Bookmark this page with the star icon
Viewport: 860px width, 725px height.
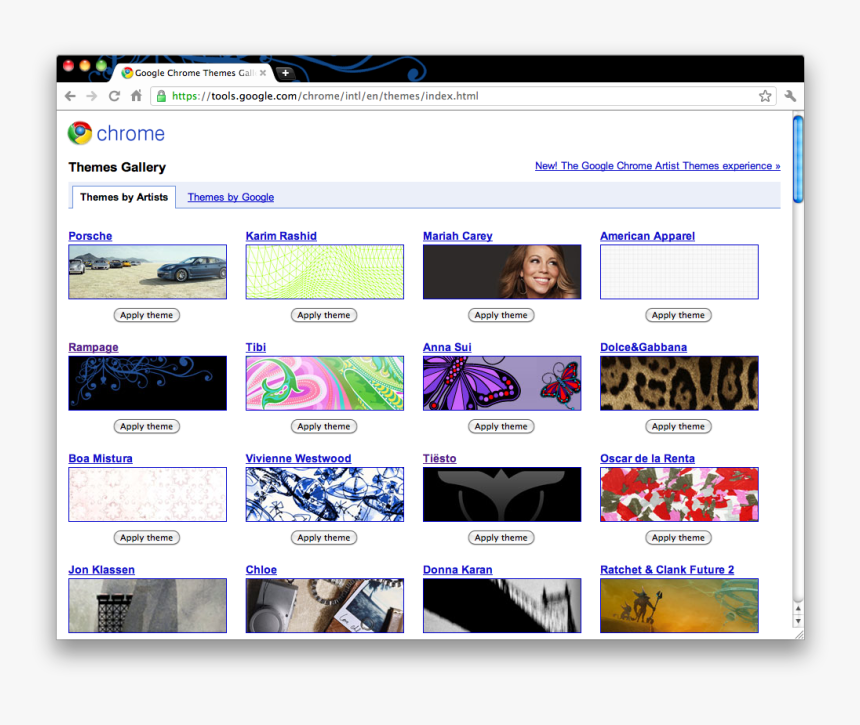pyautogui.click(x=765, y=96)
